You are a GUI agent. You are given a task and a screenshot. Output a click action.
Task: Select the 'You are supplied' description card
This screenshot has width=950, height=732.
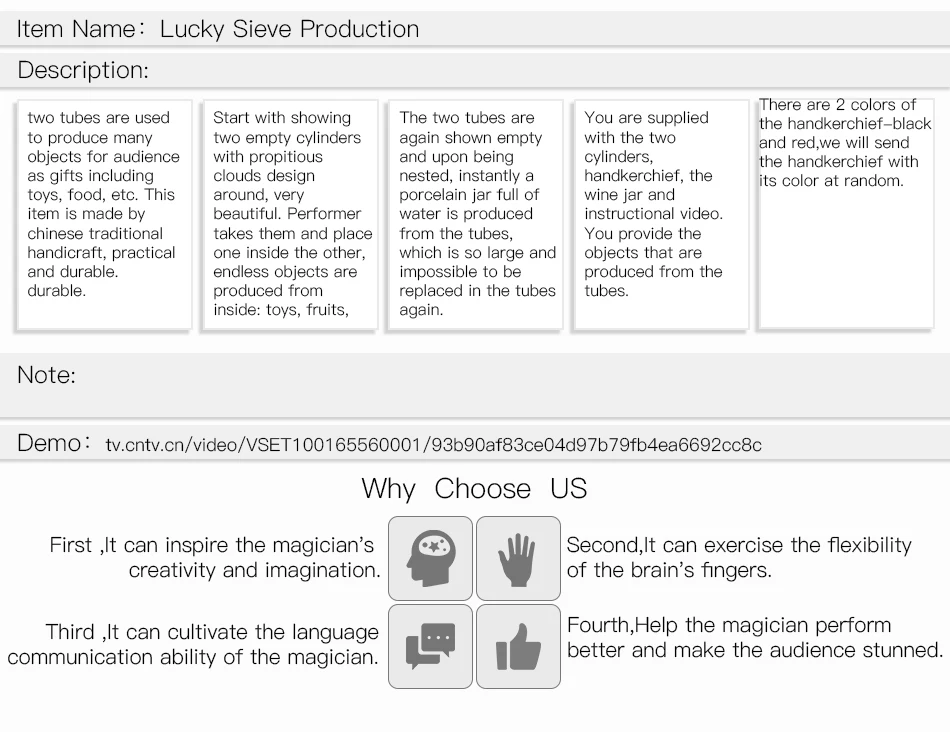click(661, 215)
